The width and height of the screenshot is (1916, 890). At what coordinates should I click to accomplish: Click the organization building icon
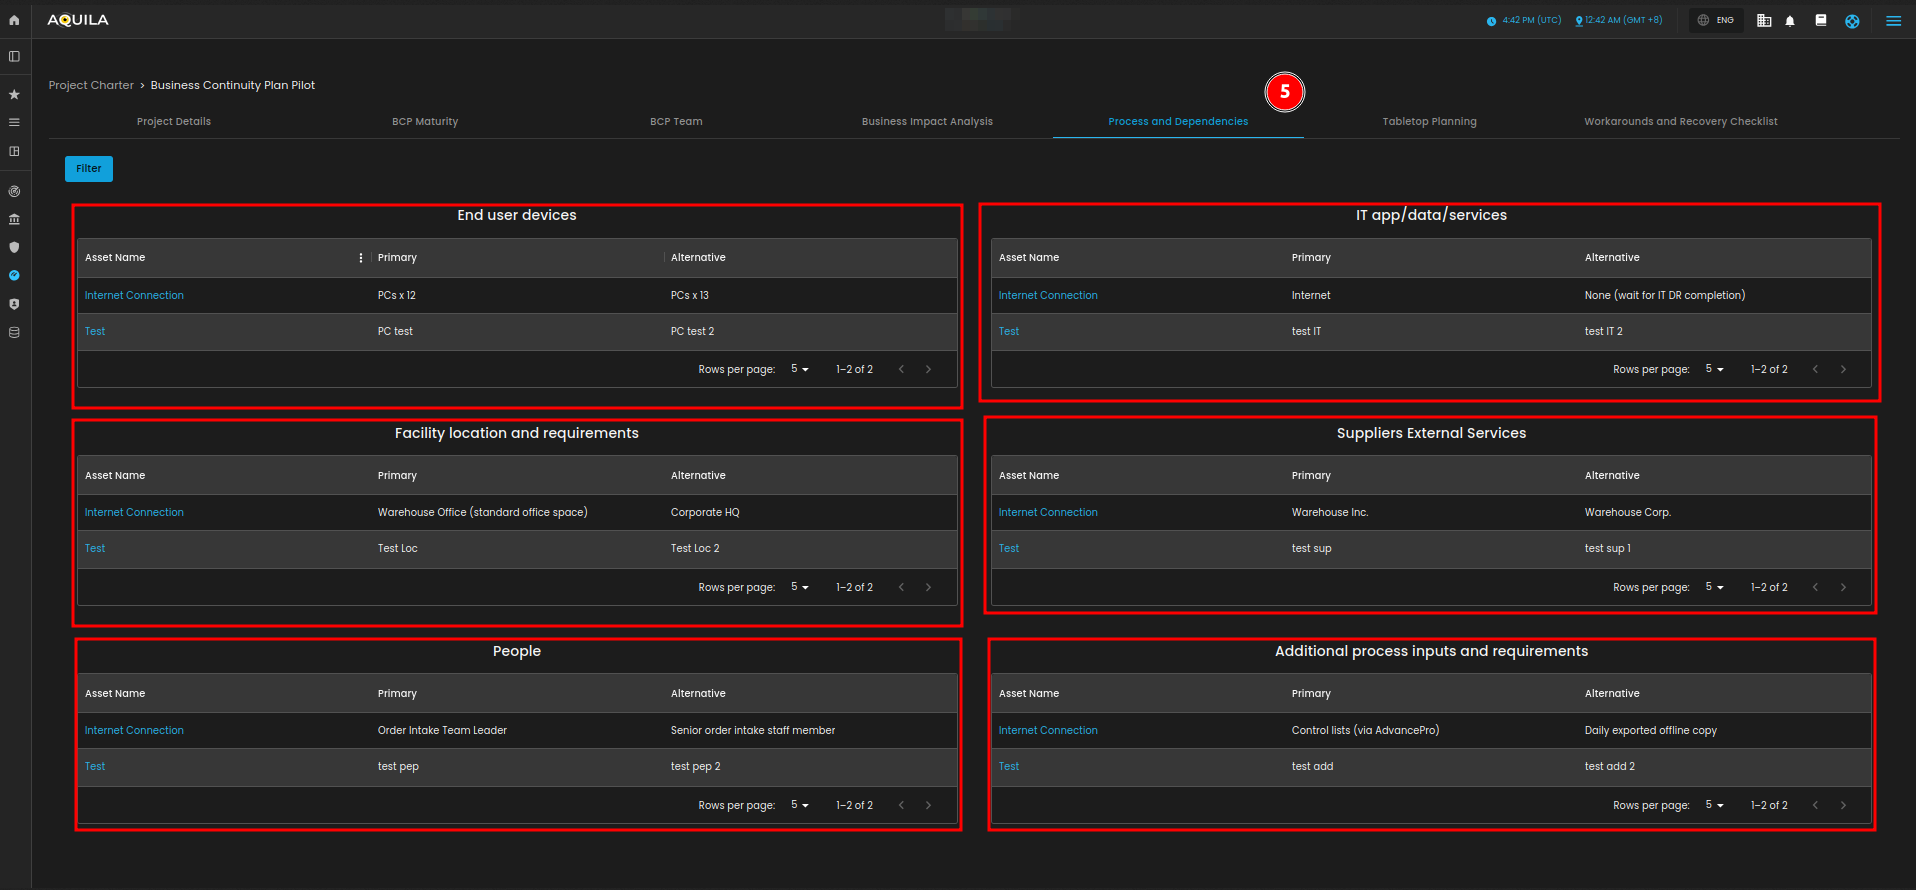(1764, 21)
